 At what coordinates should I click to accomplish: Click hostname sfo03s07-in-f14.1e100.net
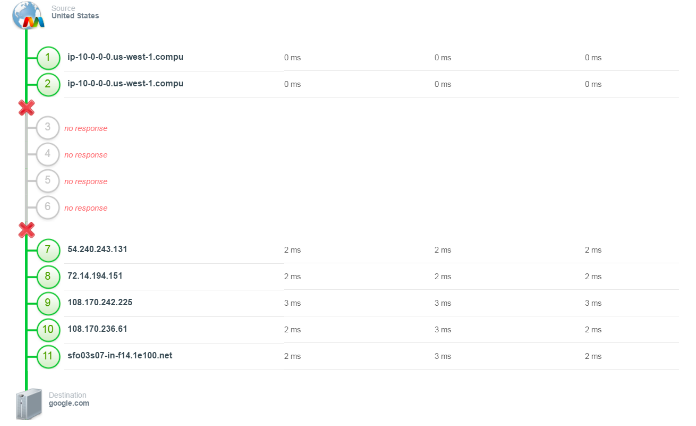(120, 355)
